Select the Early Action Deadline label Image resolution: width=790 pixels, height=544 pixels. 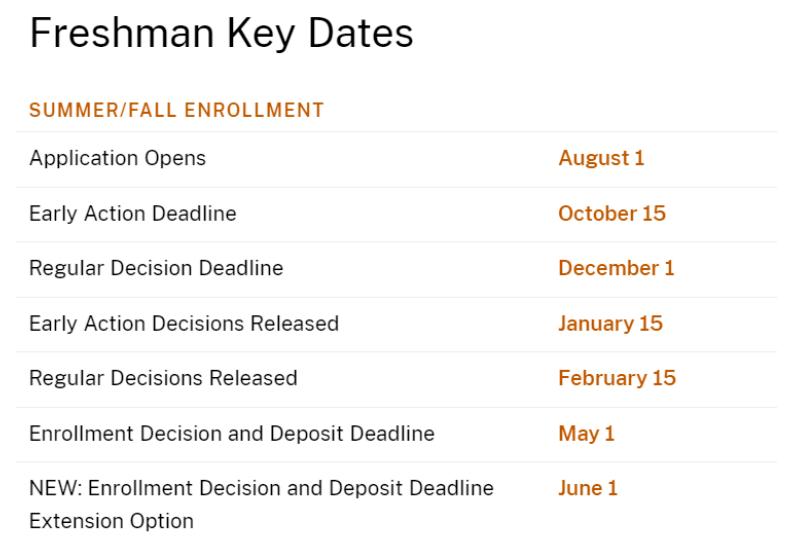[132, 213]
